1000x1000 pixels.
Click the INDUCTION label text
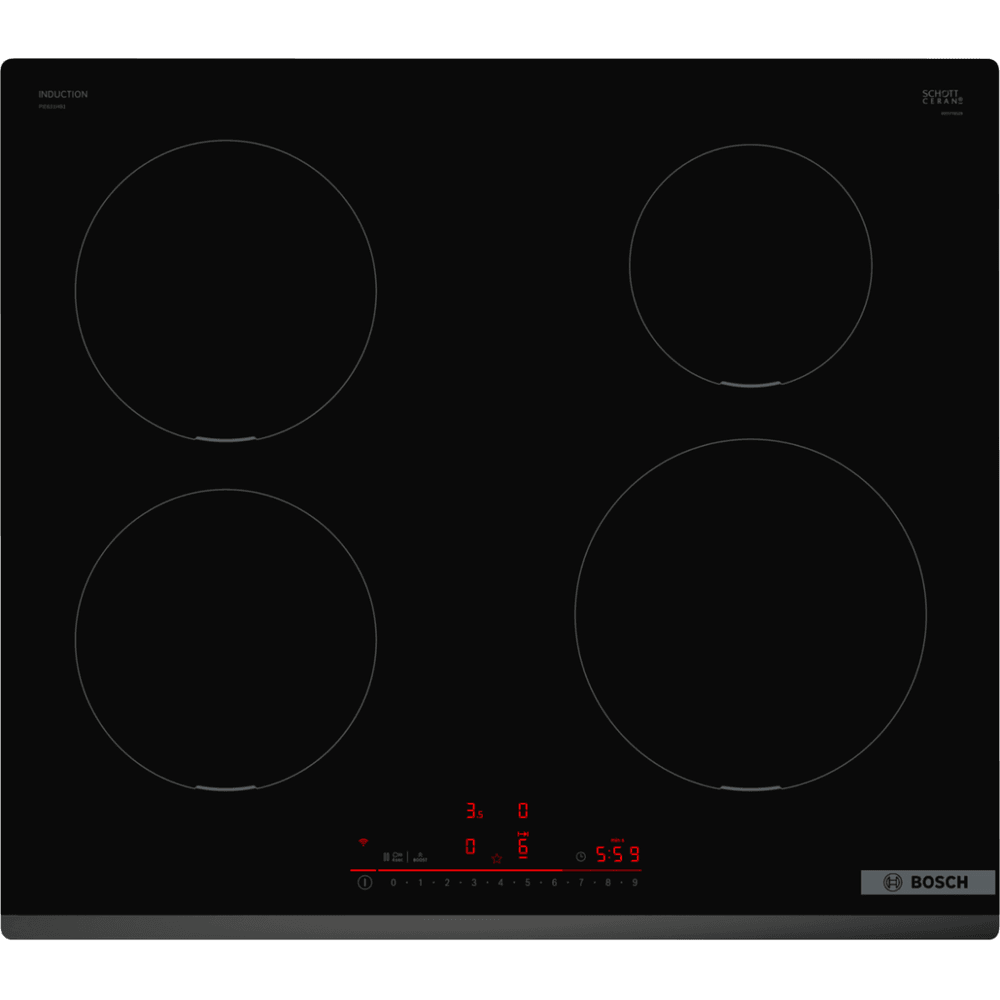pyautogui.click(x=63, y=94)
